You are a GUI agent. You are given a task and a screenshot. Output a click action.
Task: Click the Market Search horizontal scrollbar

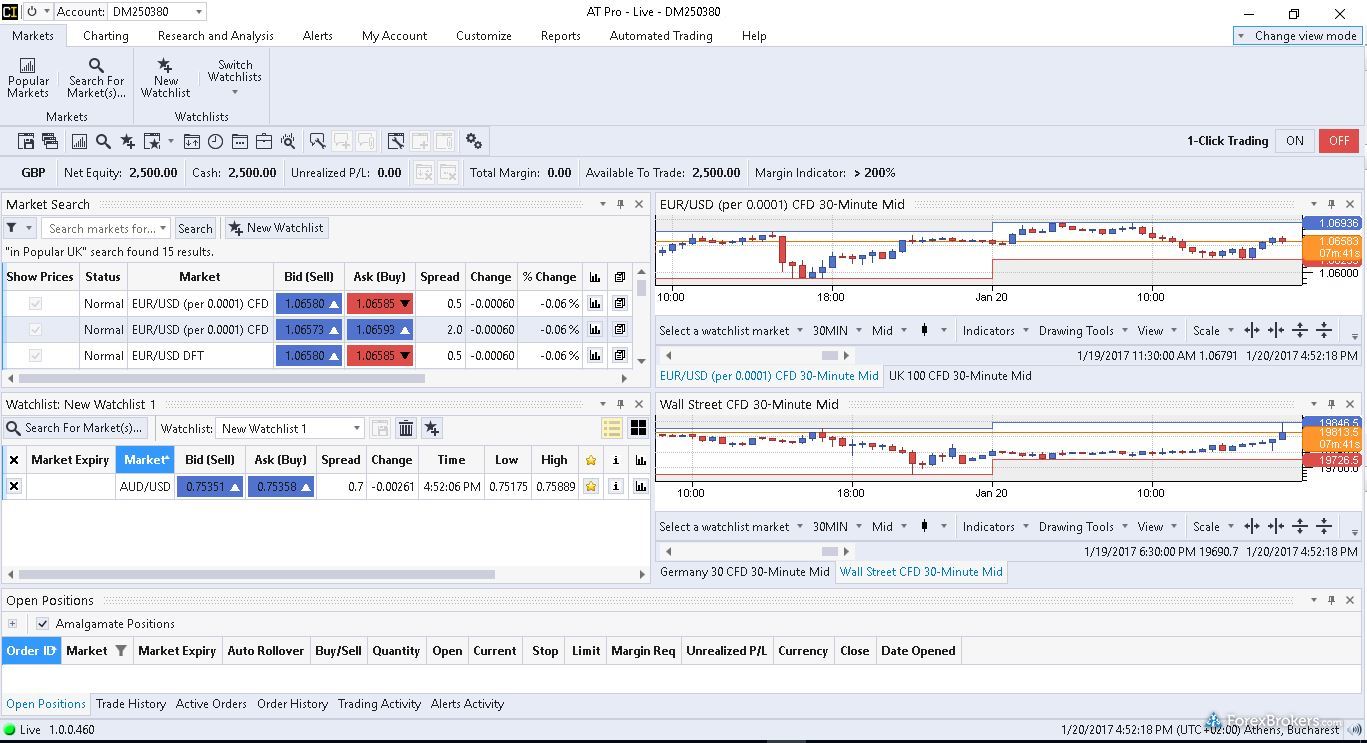tap(222, 378)
